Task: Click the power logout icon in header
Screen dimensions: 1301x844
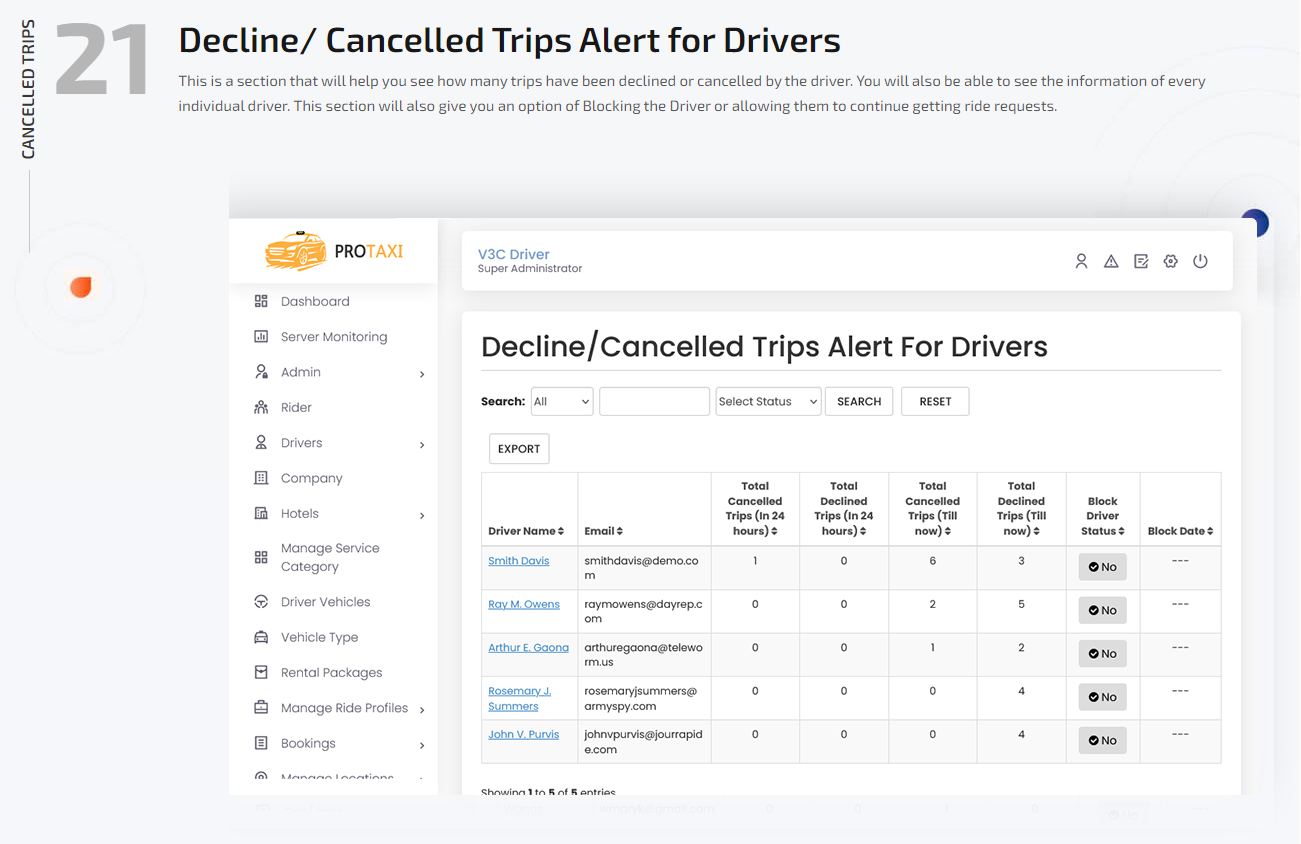Action: 1200,261
